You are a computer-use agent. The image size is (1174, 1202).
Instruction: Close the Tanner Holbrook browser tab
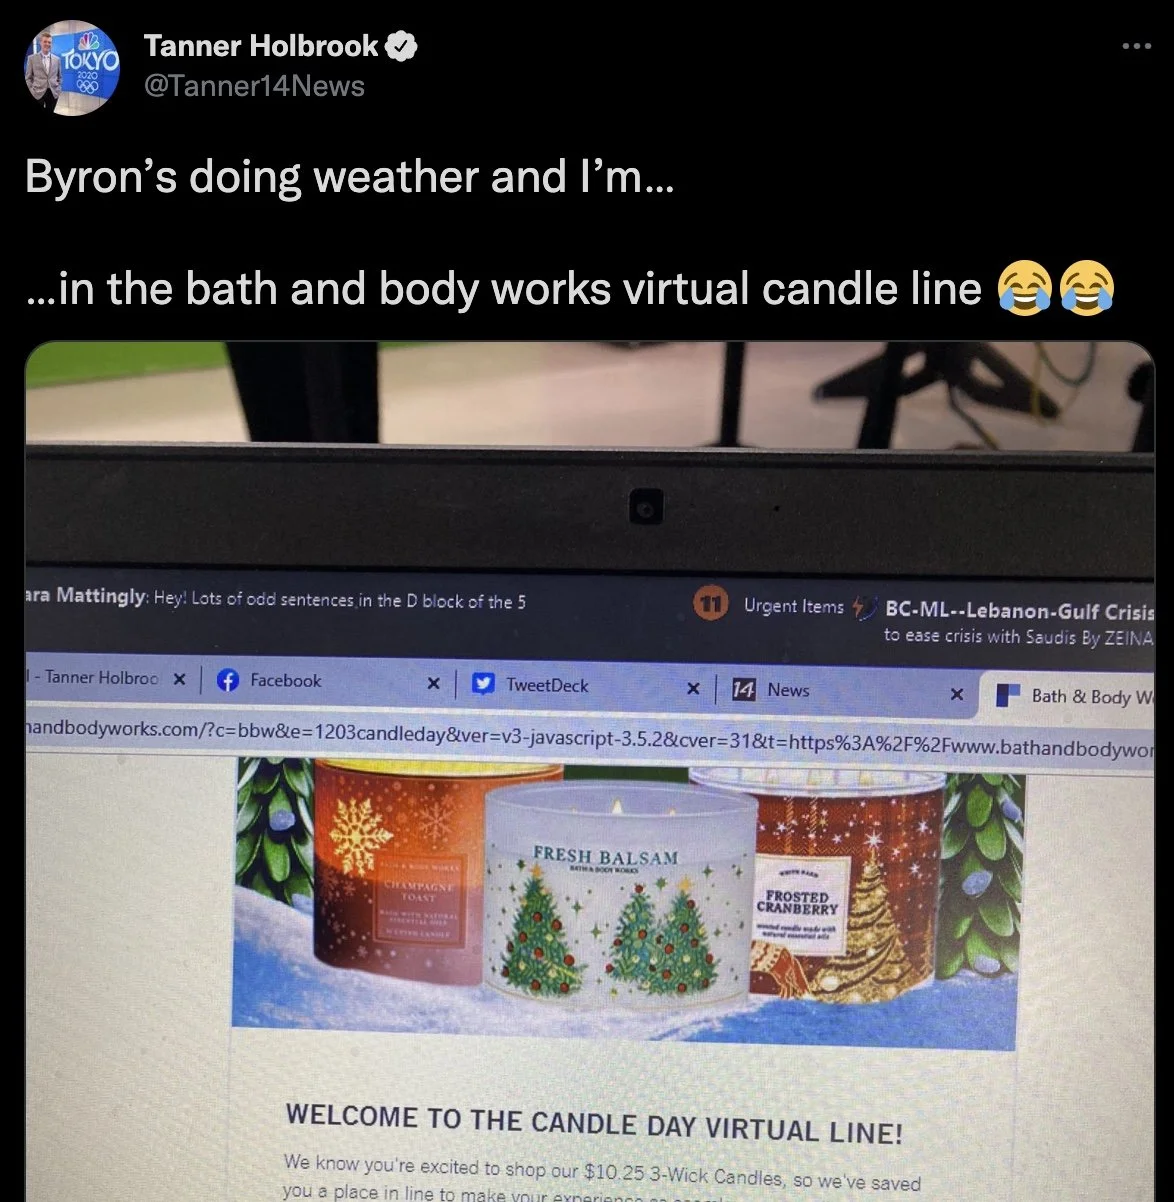coord(179,678)
